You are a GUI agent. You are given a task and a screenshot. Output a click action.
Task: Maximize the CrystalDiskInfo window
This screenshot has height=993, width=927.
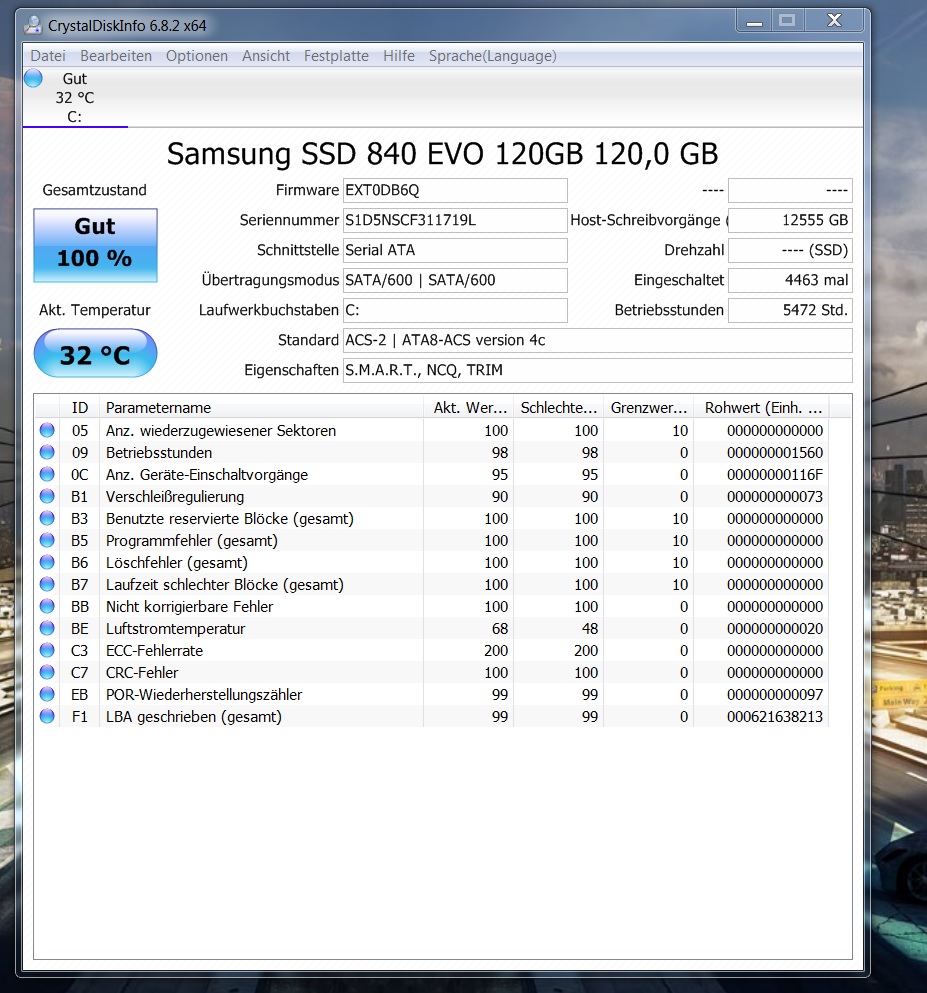(x=787, y=21)
